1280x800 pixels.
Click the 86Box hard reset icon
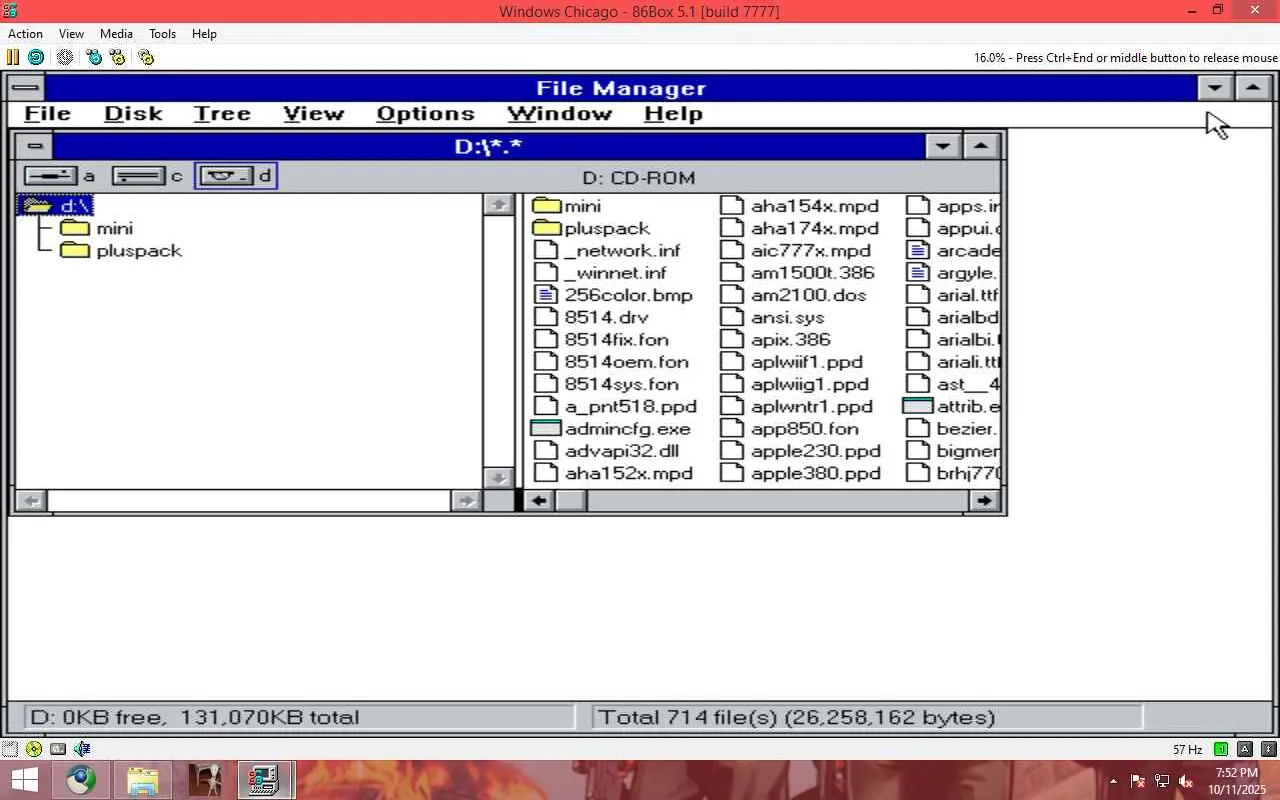[x=36, y=57]
